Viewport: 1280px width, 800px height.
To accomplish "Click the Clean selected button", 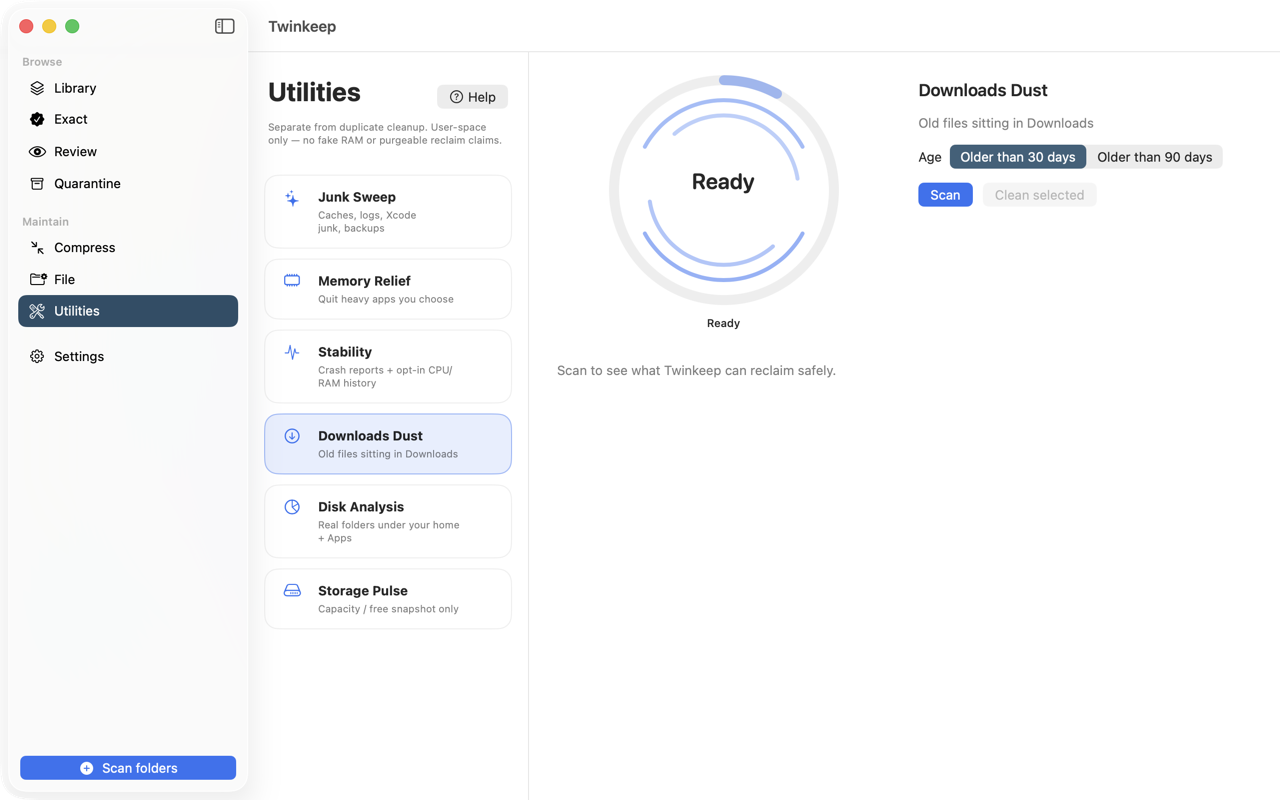I will 1039,195.
